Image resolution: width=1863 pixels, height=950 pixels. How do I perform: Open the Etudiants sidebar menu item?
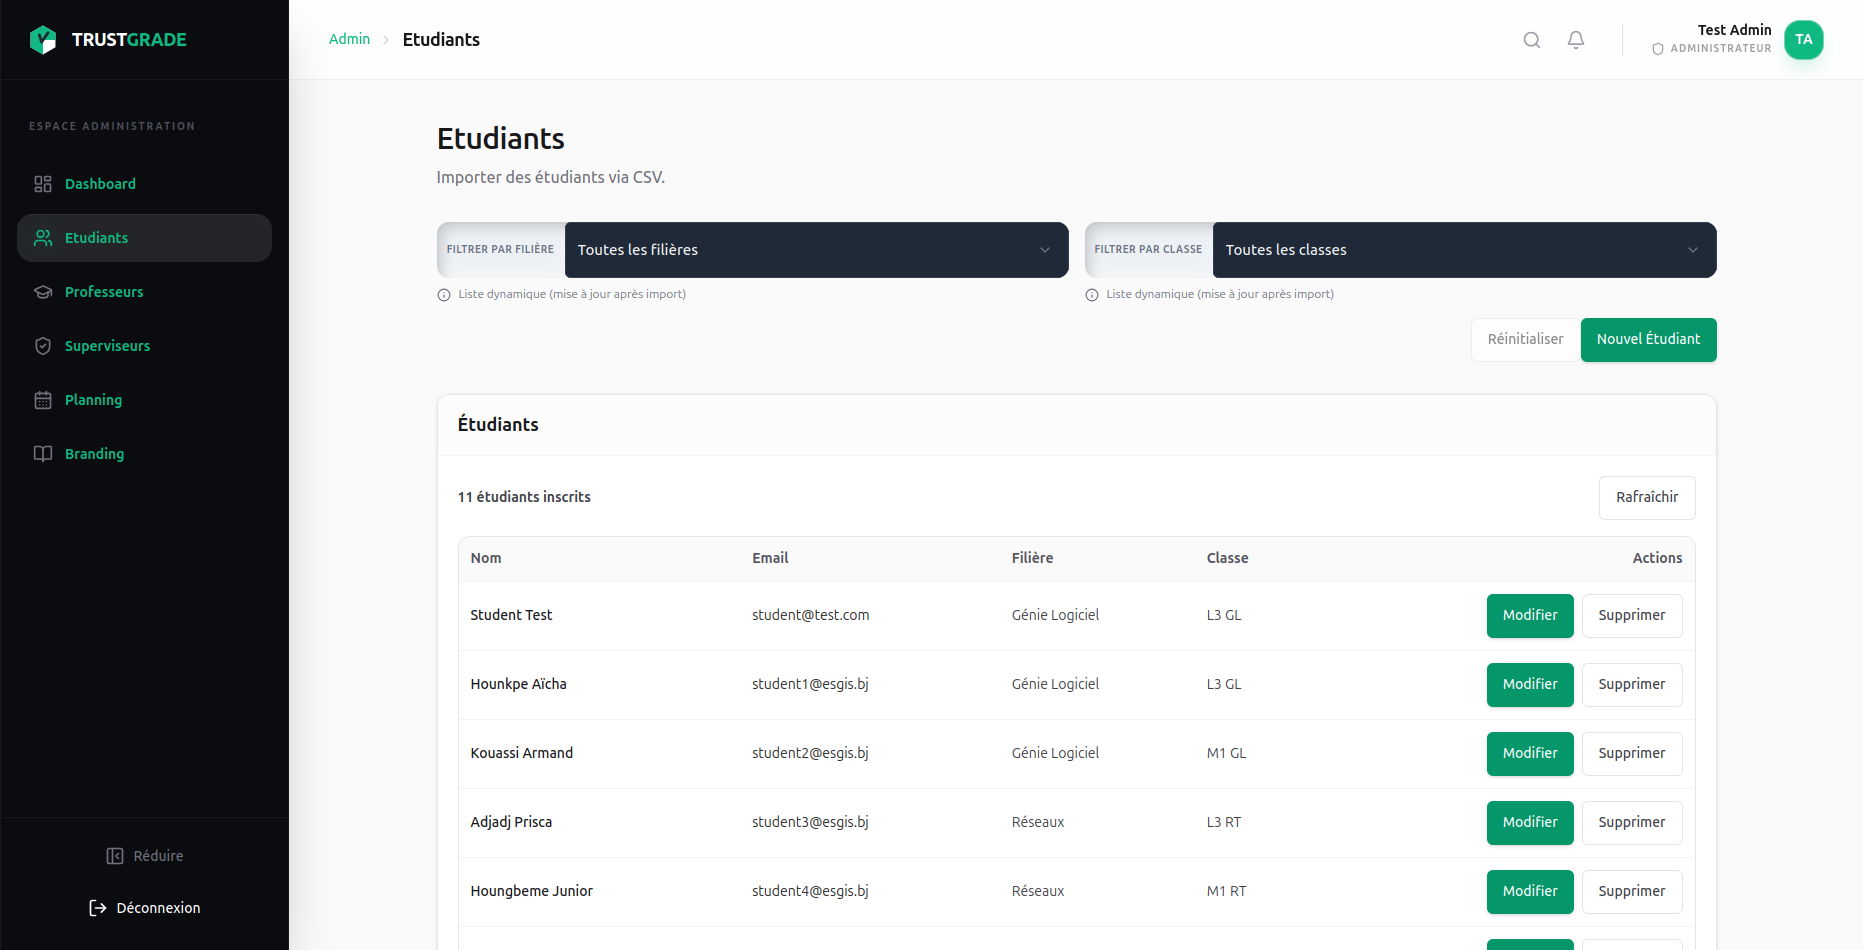[x=144, y=238]
